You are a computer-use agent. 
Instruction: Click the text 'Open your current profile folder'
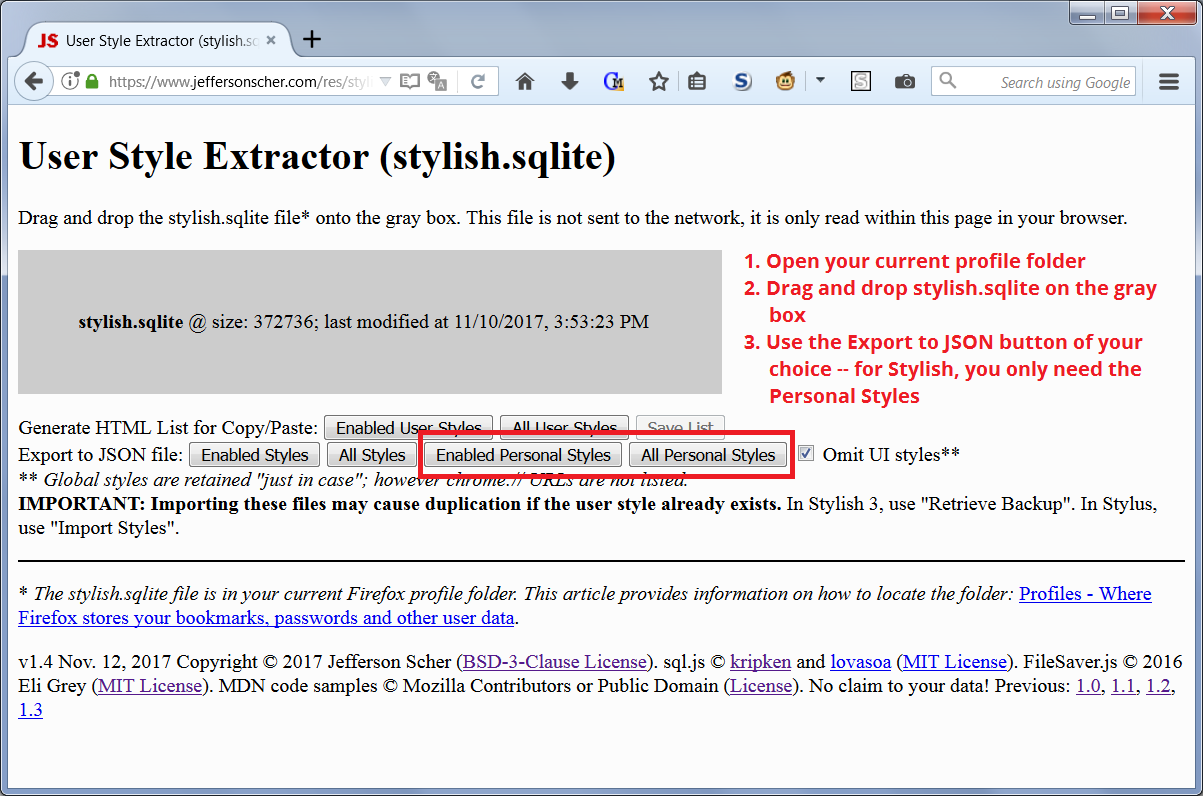[925, 261]
